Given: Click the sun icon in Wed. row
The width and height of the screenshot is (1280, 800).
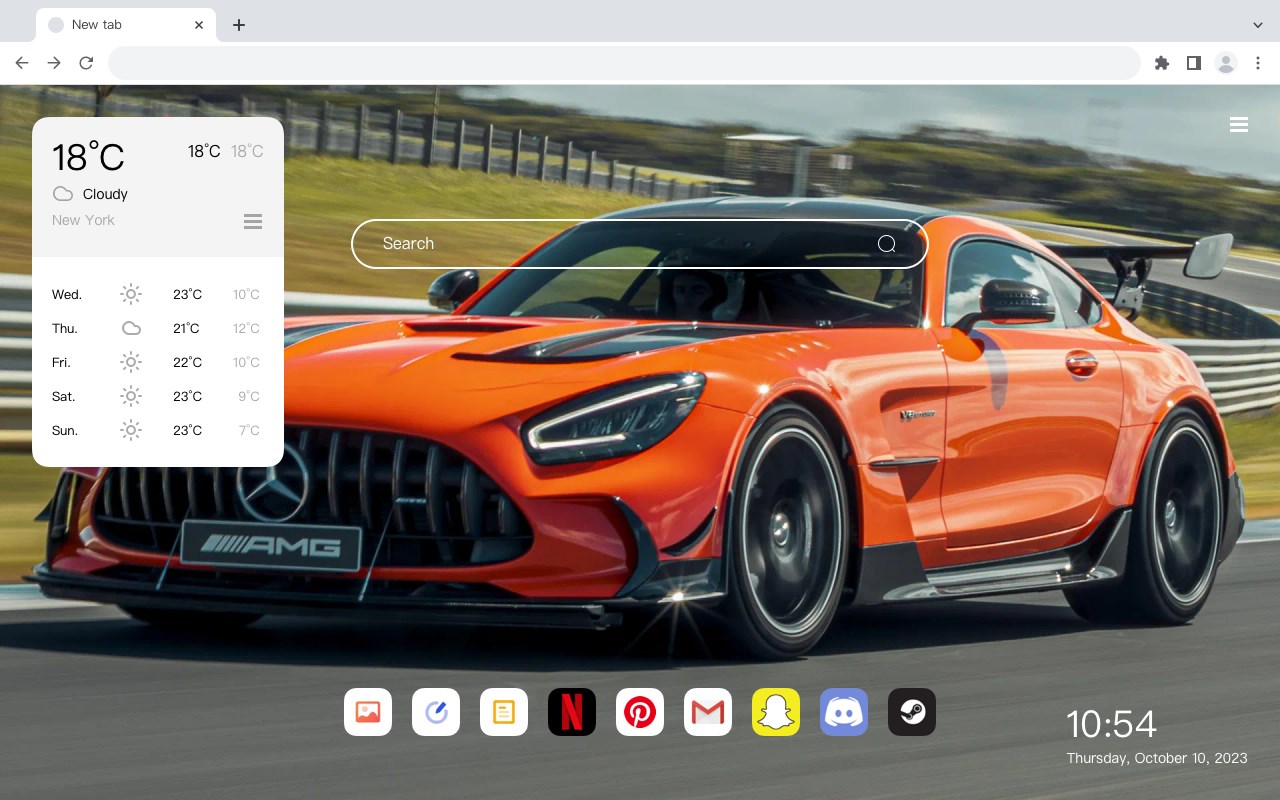Looking at the screenshot, I should tap(131, 294).
